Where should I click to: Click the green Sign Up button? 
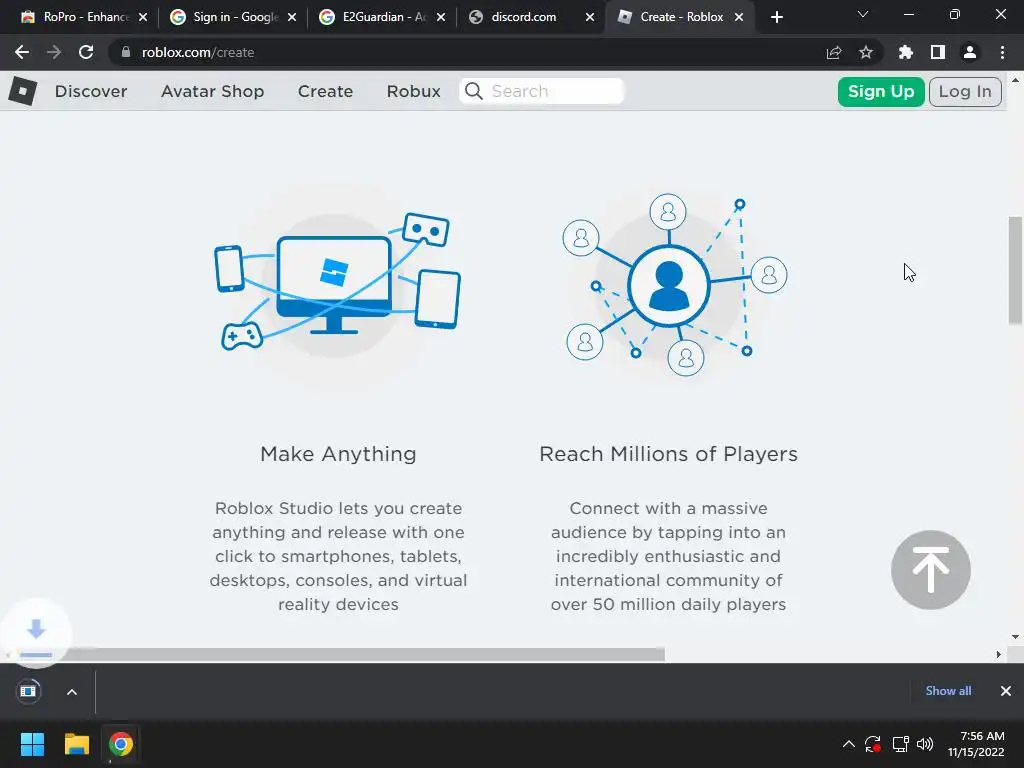click(881, 91)
